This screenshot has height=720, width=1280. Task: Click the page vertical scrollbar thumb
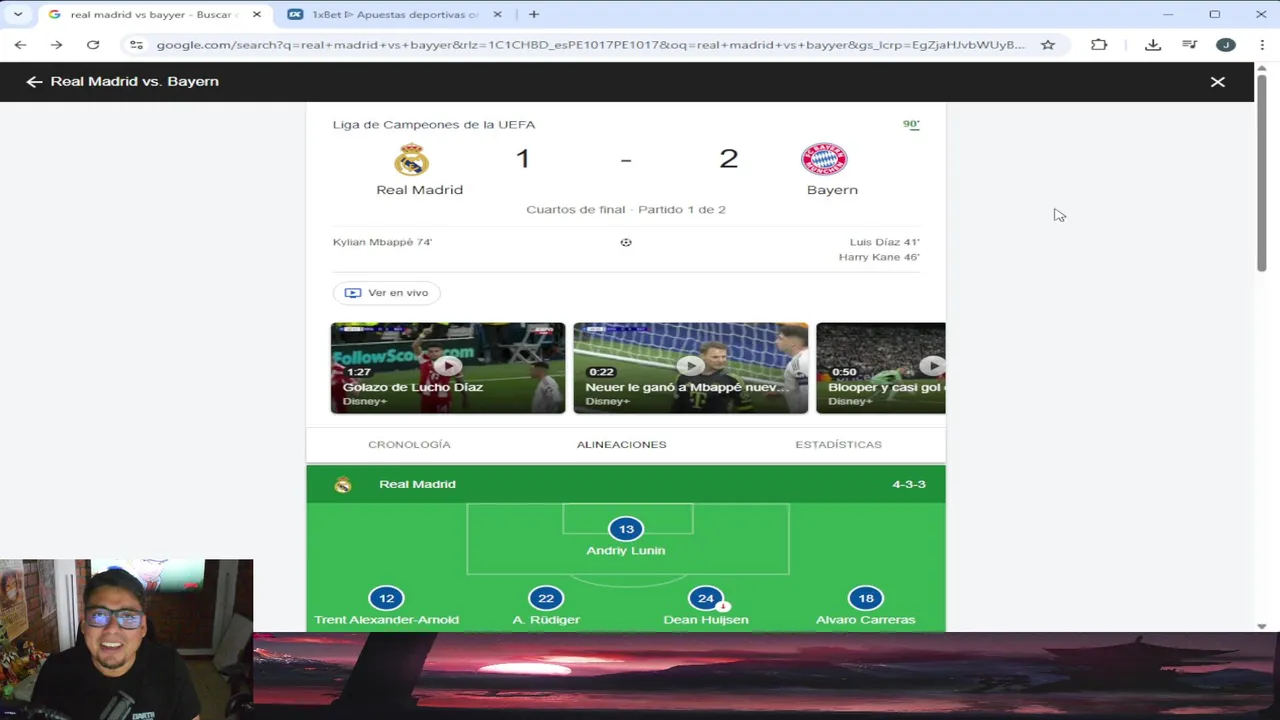pyautogui.click(x=1262, y=172)
